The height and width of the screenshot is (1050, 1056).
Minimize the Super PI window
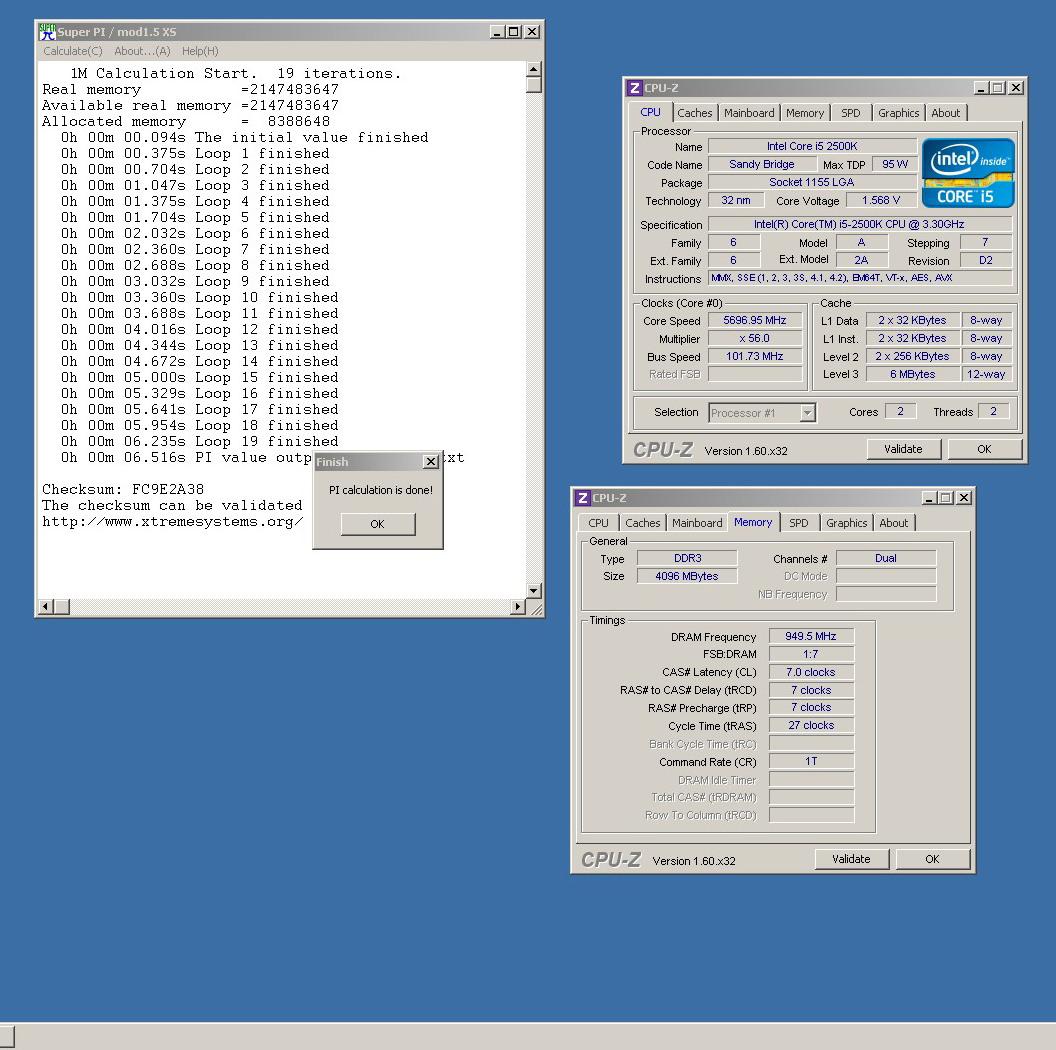(x=497, y=32)
